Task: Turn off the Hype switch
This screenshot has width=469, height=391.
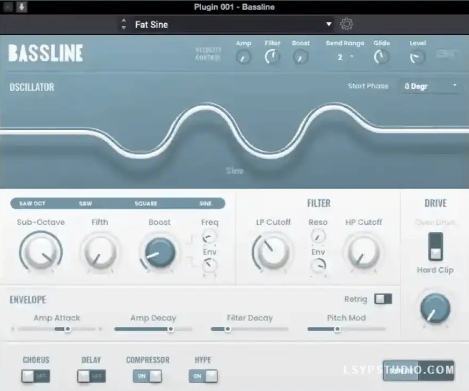Action: 203,376
